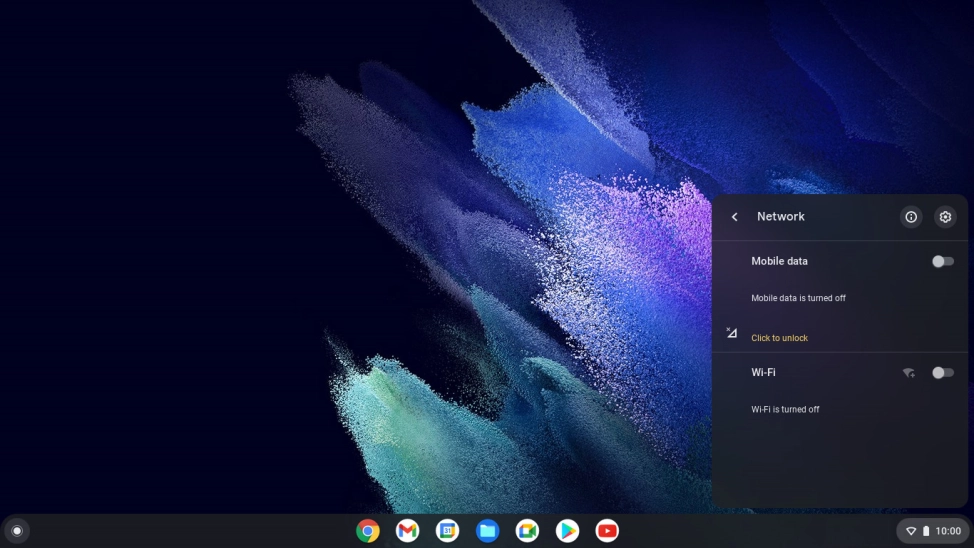Click the locked SIM signal icon
974x548 pixels.
(732, 333)
